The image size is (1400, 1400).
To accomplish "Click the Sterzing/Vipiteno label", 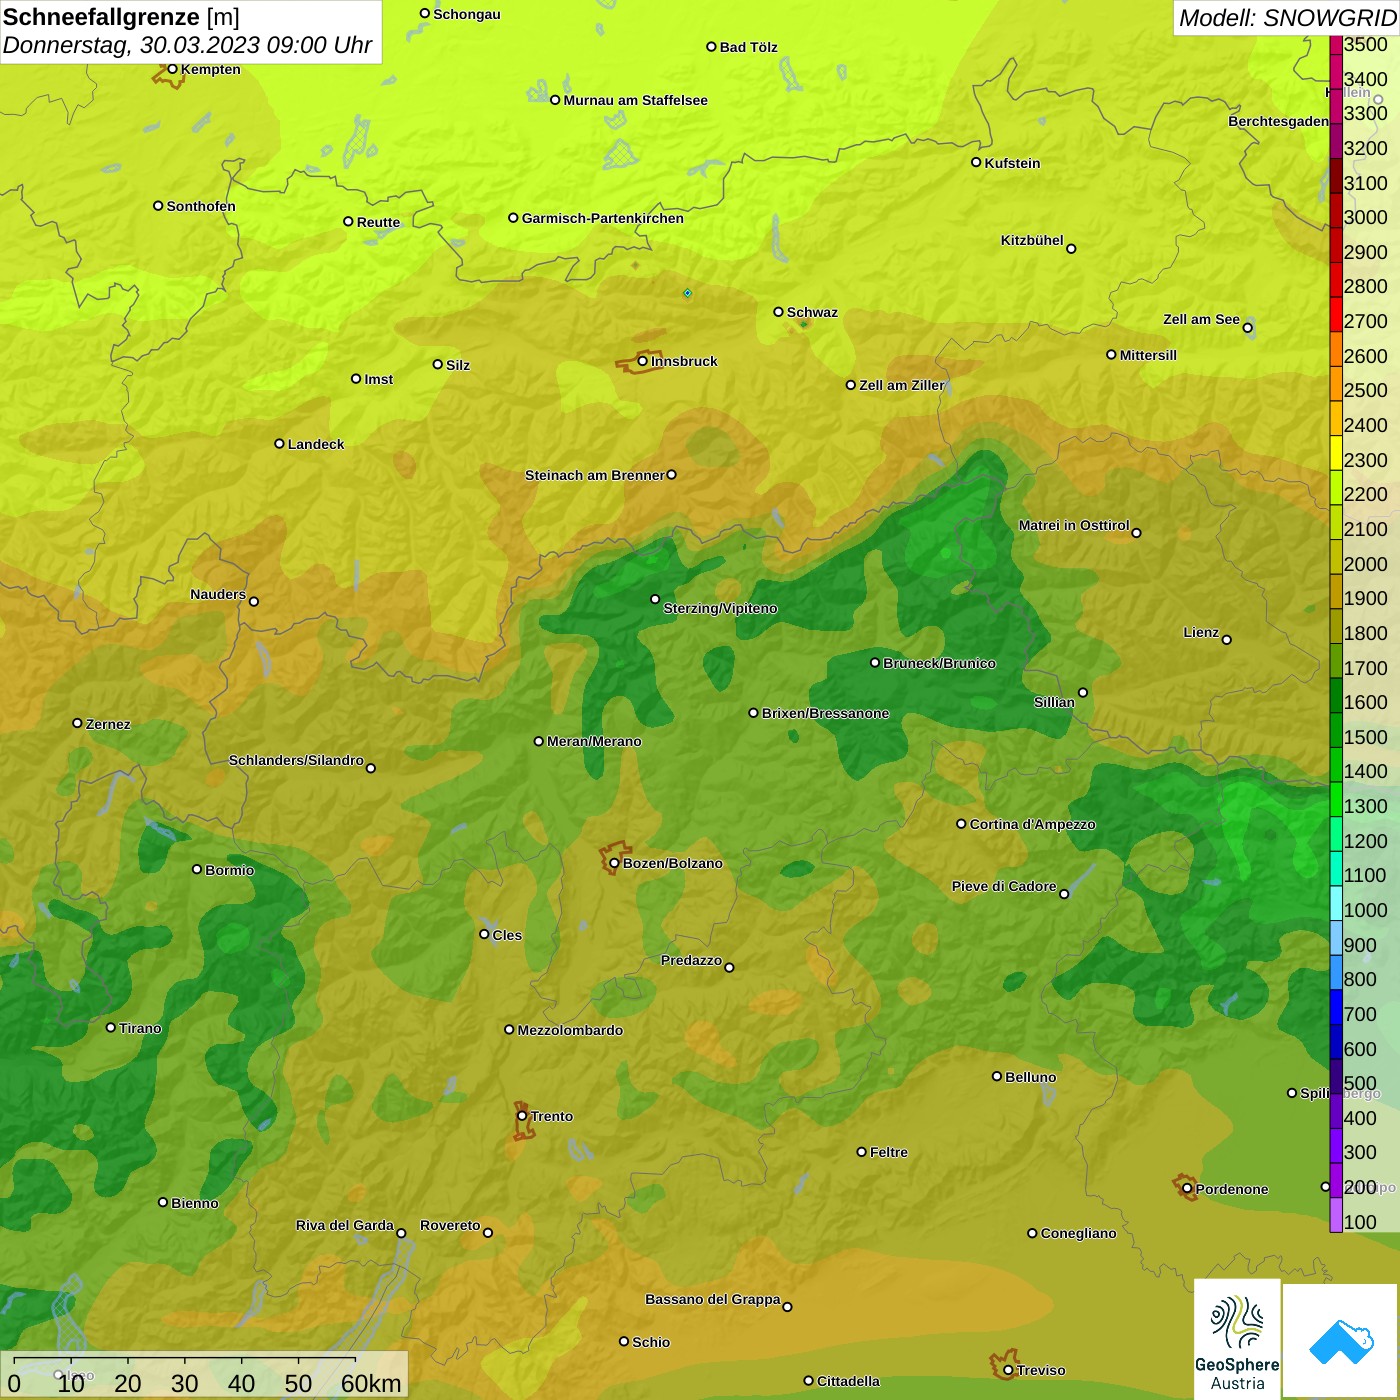I will tap(720, 608).
